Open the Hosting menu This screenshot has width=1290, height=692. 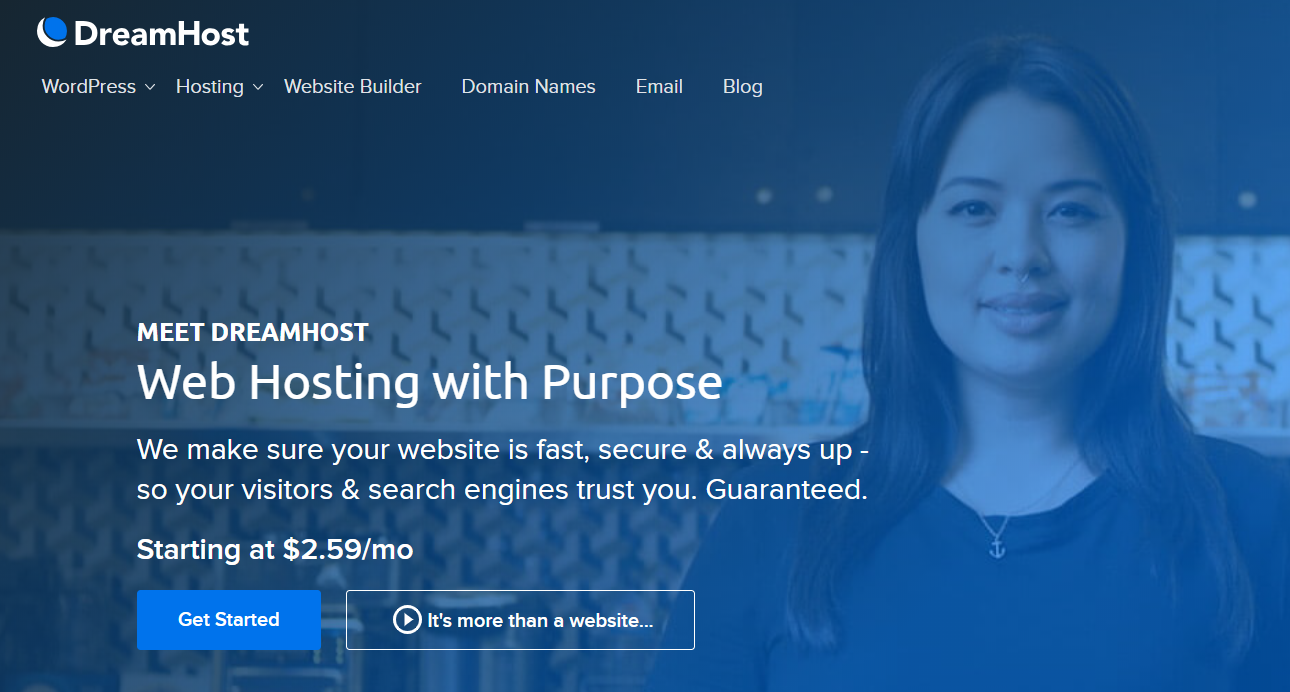(210, 87)
